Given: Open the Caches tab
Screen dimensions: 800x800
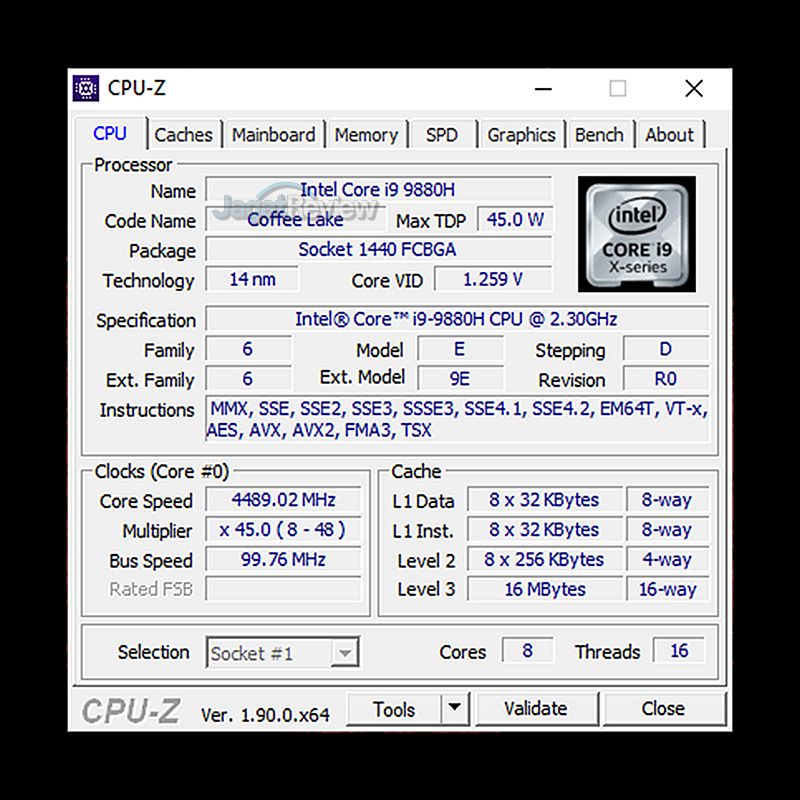Looking at the screenshot, I should pos(183,135).
